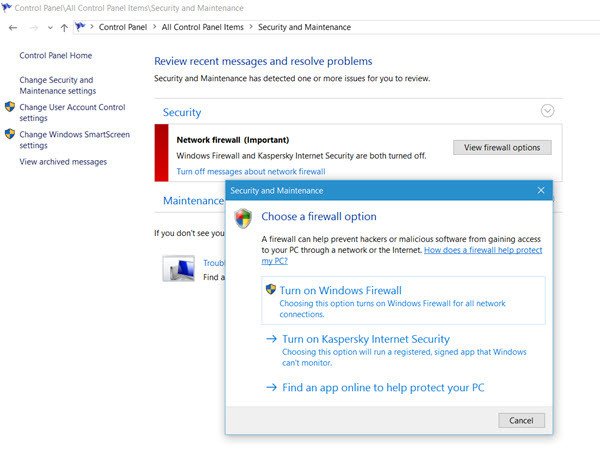
Task: Turn off messages about network firewall
Action: click(x=250, y=172)
